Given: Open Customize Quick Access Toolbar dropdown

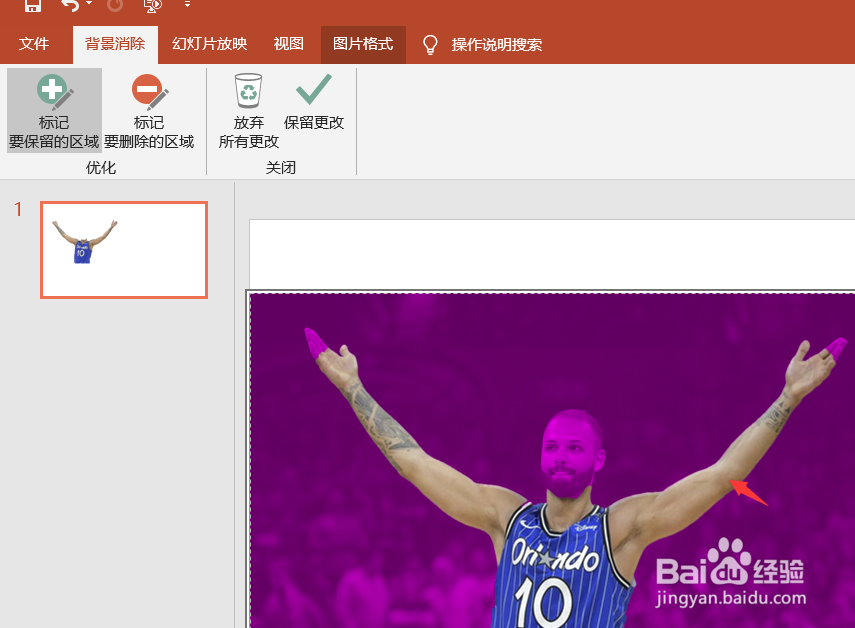Looking at the screenshot, I should [x=187, y=4].
